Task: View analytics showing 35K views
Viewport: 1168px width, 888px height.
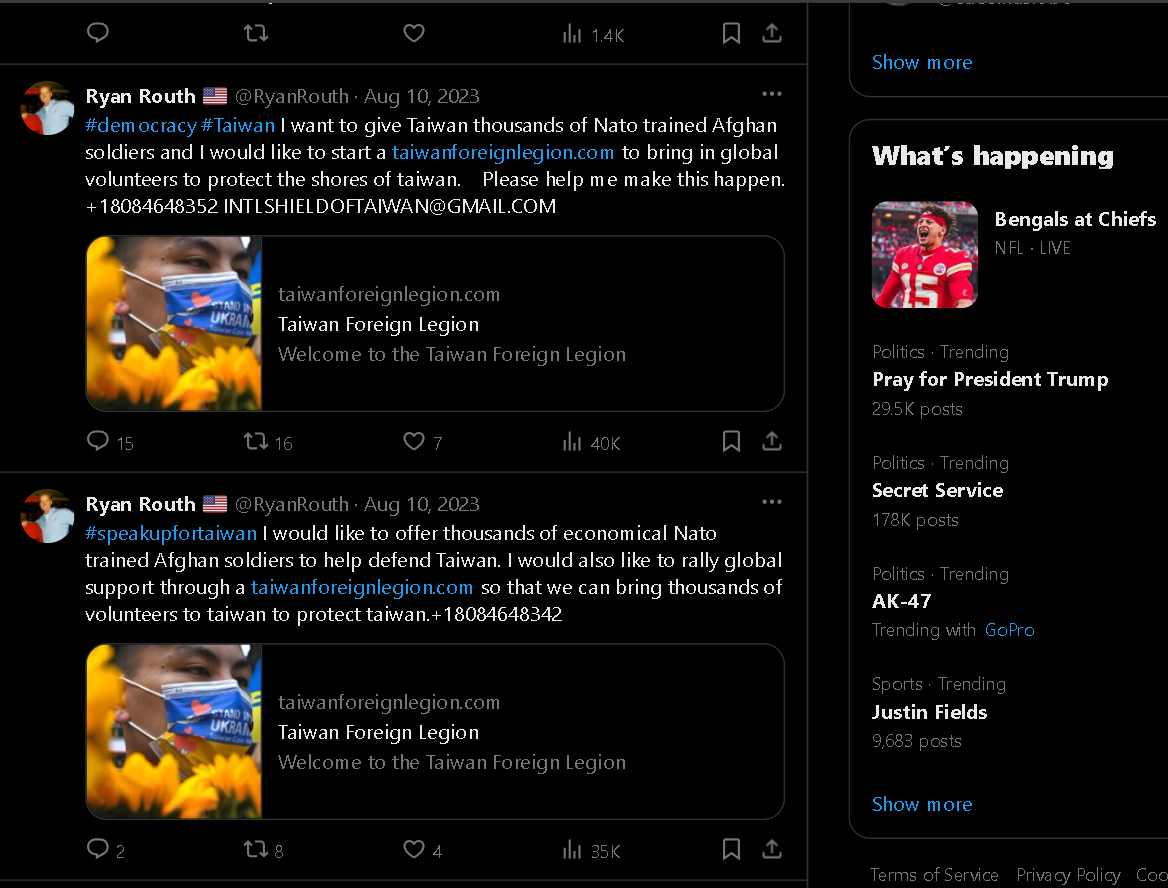Action: click(591, 850)
